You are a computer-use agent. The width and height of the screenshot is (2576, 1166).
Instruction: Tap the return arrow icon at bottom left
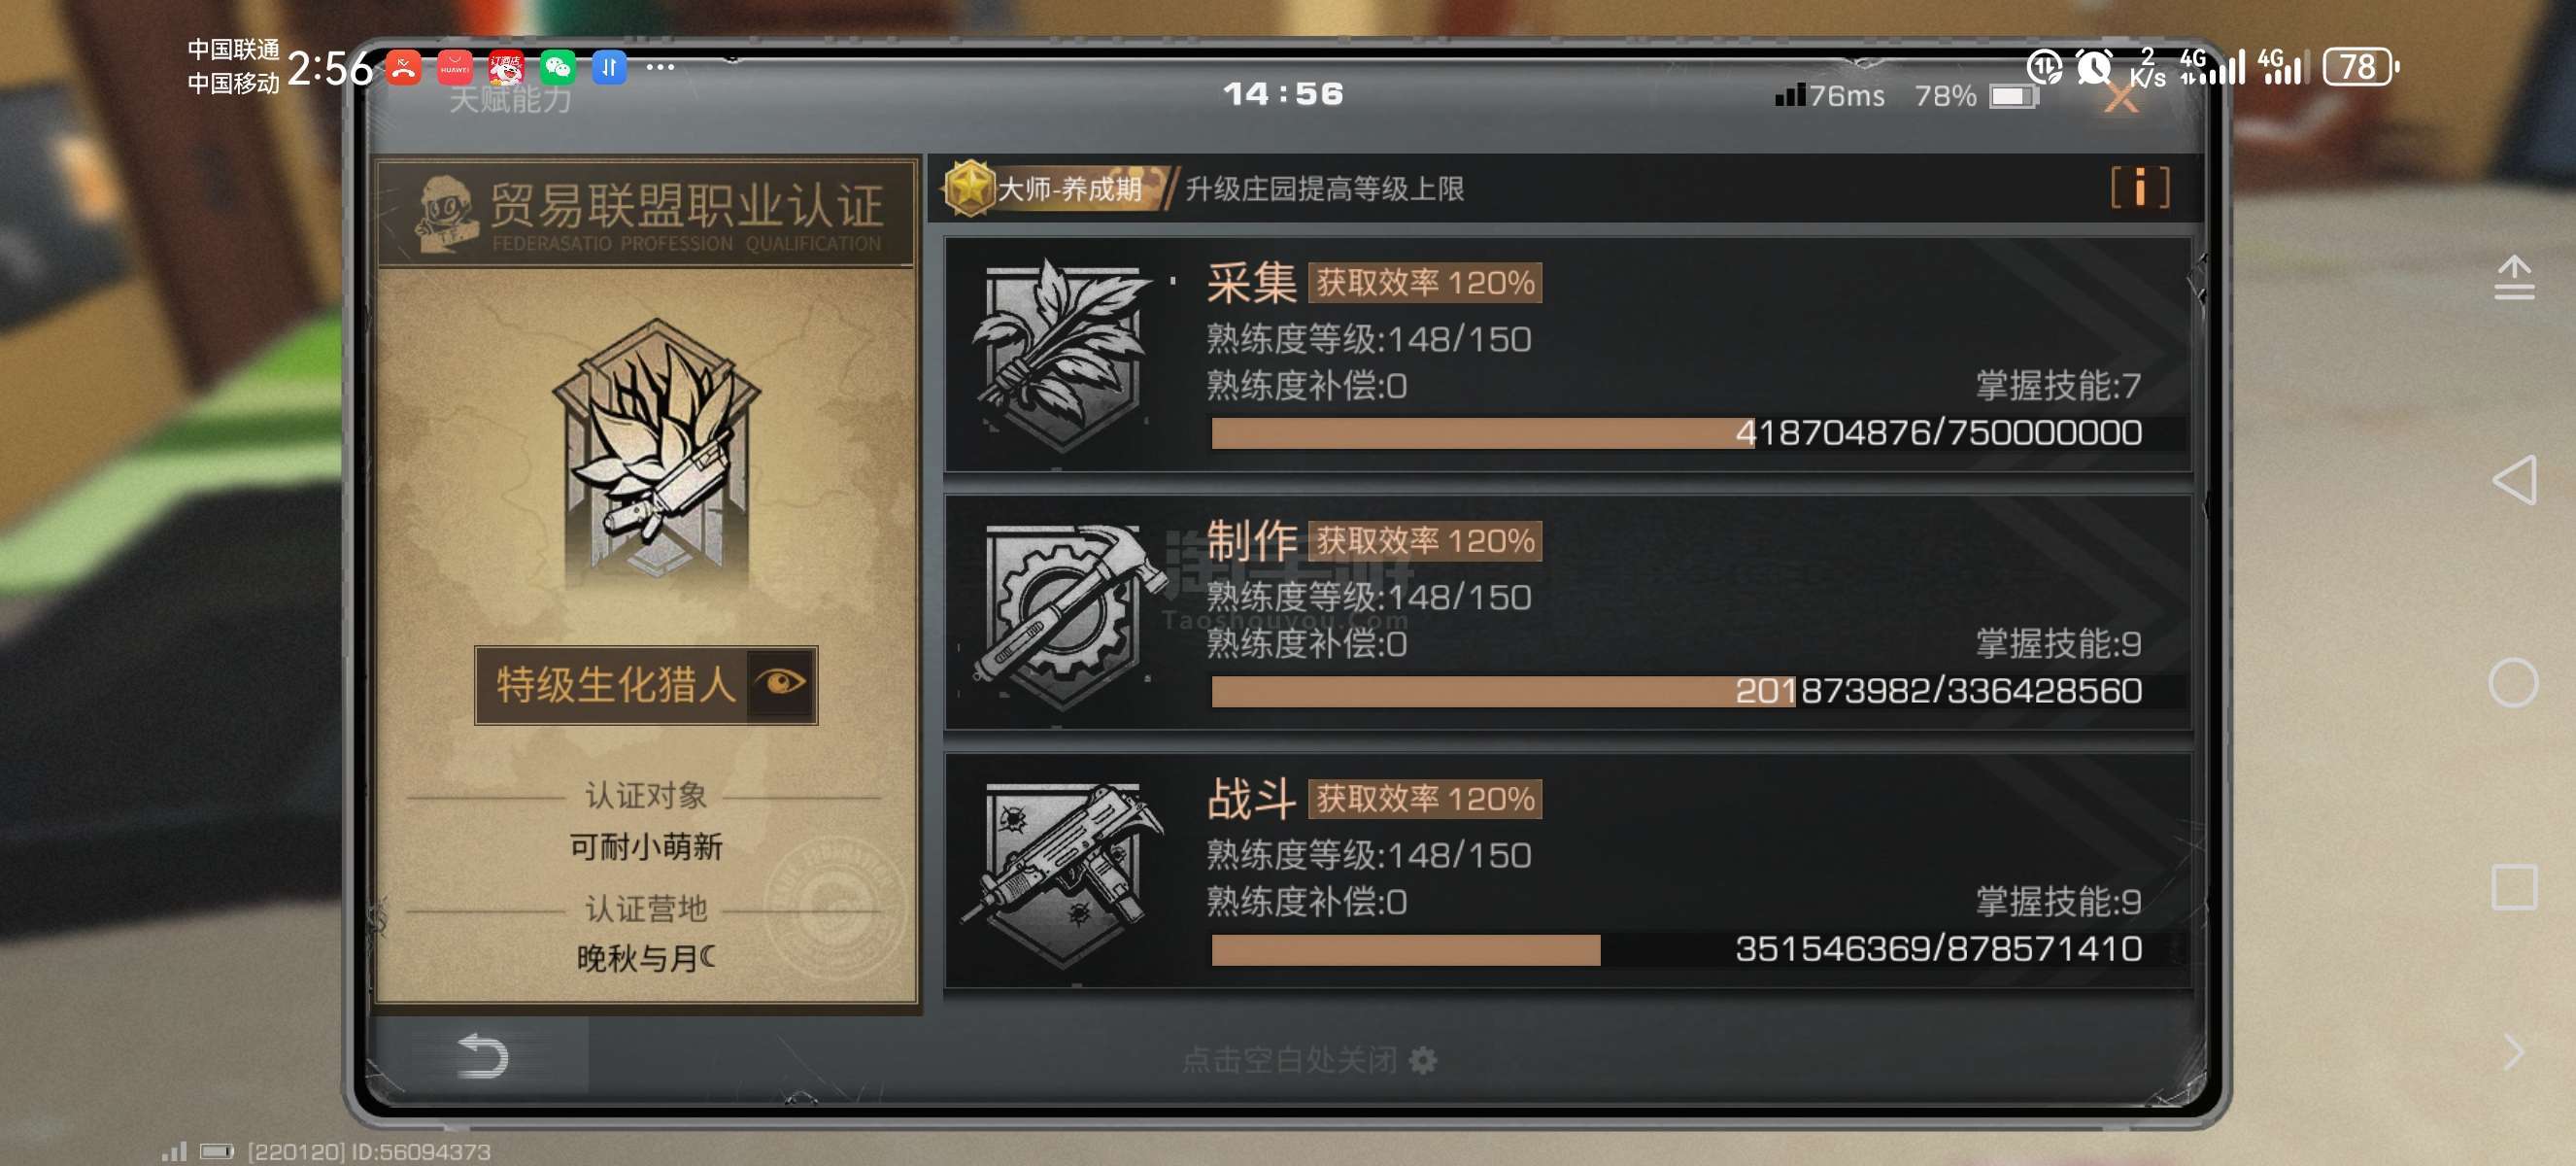coord(483,1056)
